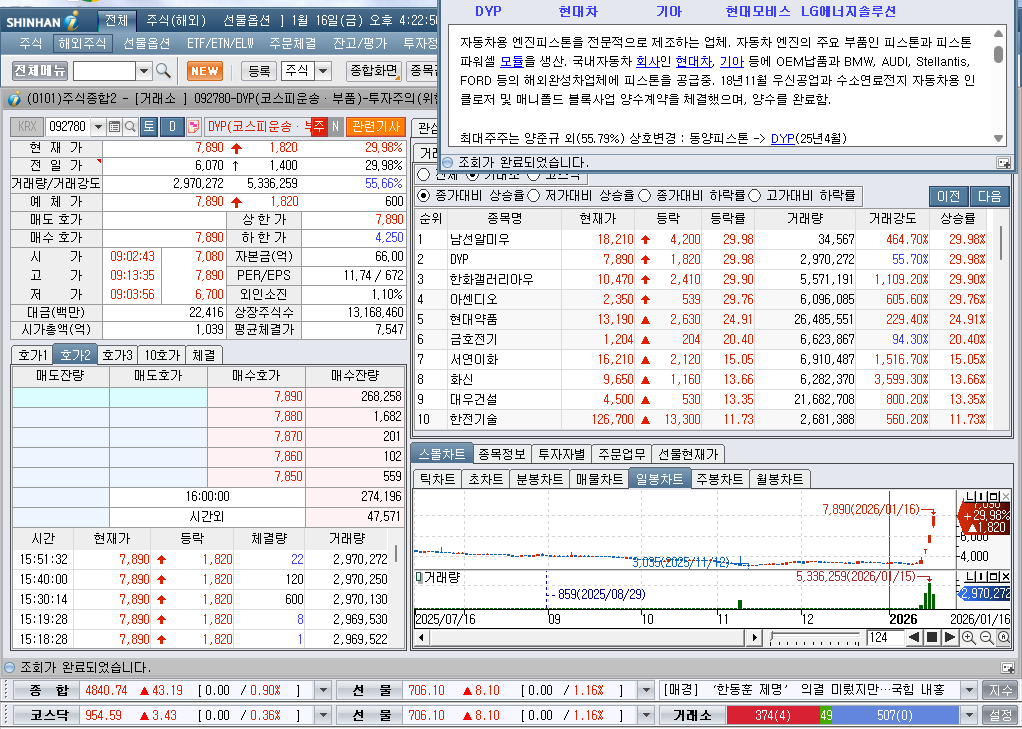
Task: Click the stock search magnifier beside code 092780
Action: [x=130, y=126]
